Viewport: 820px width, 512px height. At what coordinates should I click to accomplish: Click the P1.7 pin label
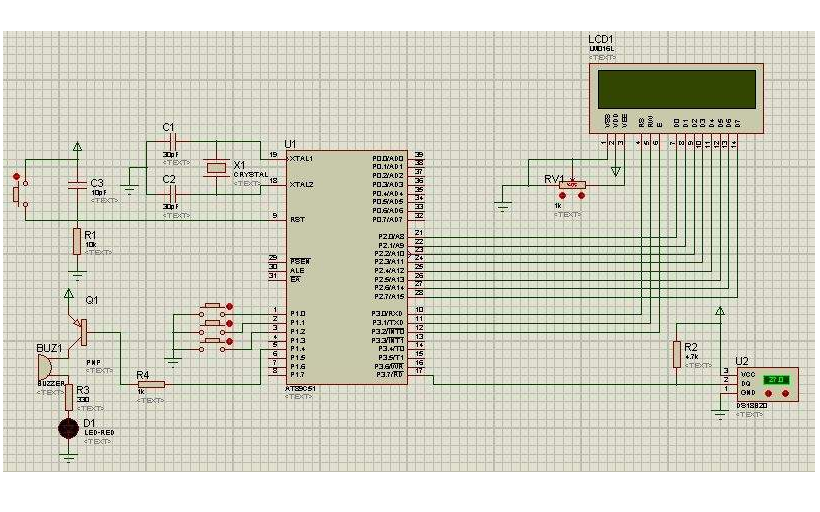click(298, 374)
